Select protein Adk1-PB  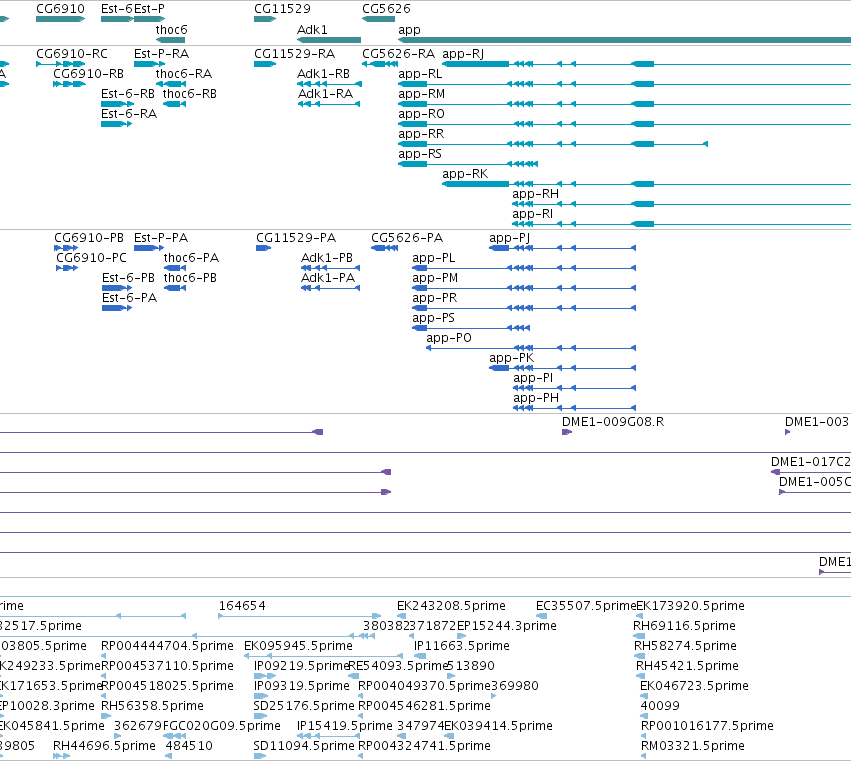tap(331, 268)
